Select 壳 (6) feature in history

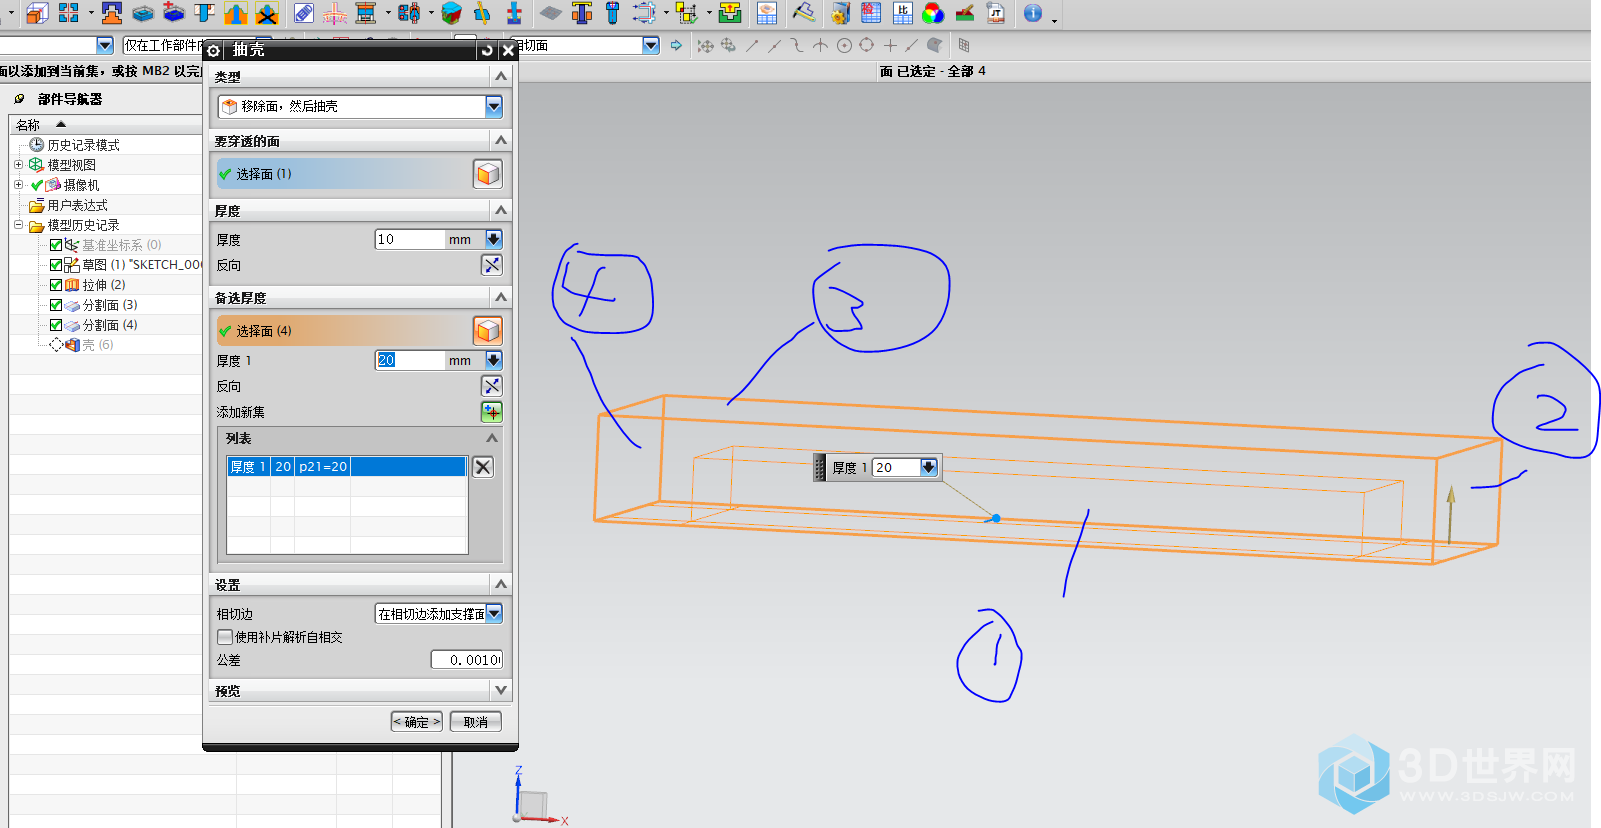(97, 345)
